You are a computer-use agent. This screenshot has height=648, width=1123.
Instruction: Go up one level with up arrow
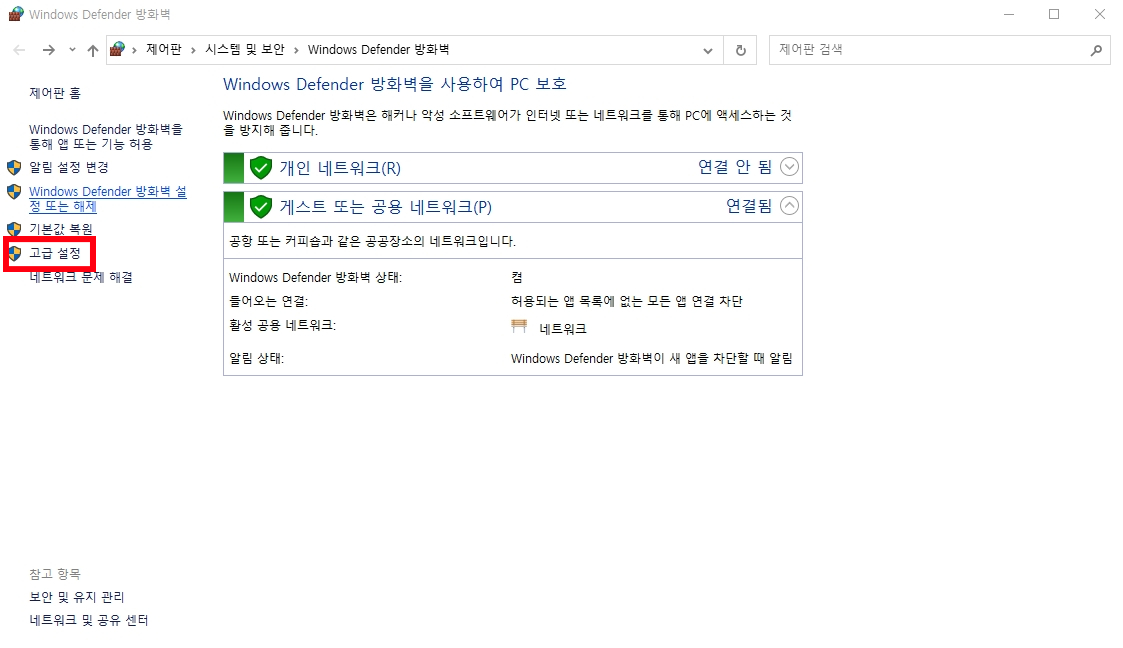pos(93,50)
